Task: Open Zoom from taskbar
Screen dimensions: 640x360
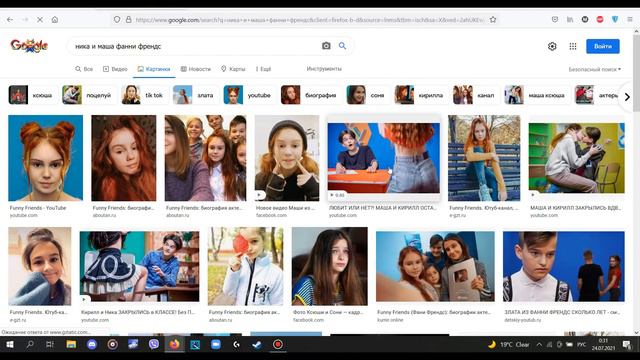Action: (x=216, y=344)
